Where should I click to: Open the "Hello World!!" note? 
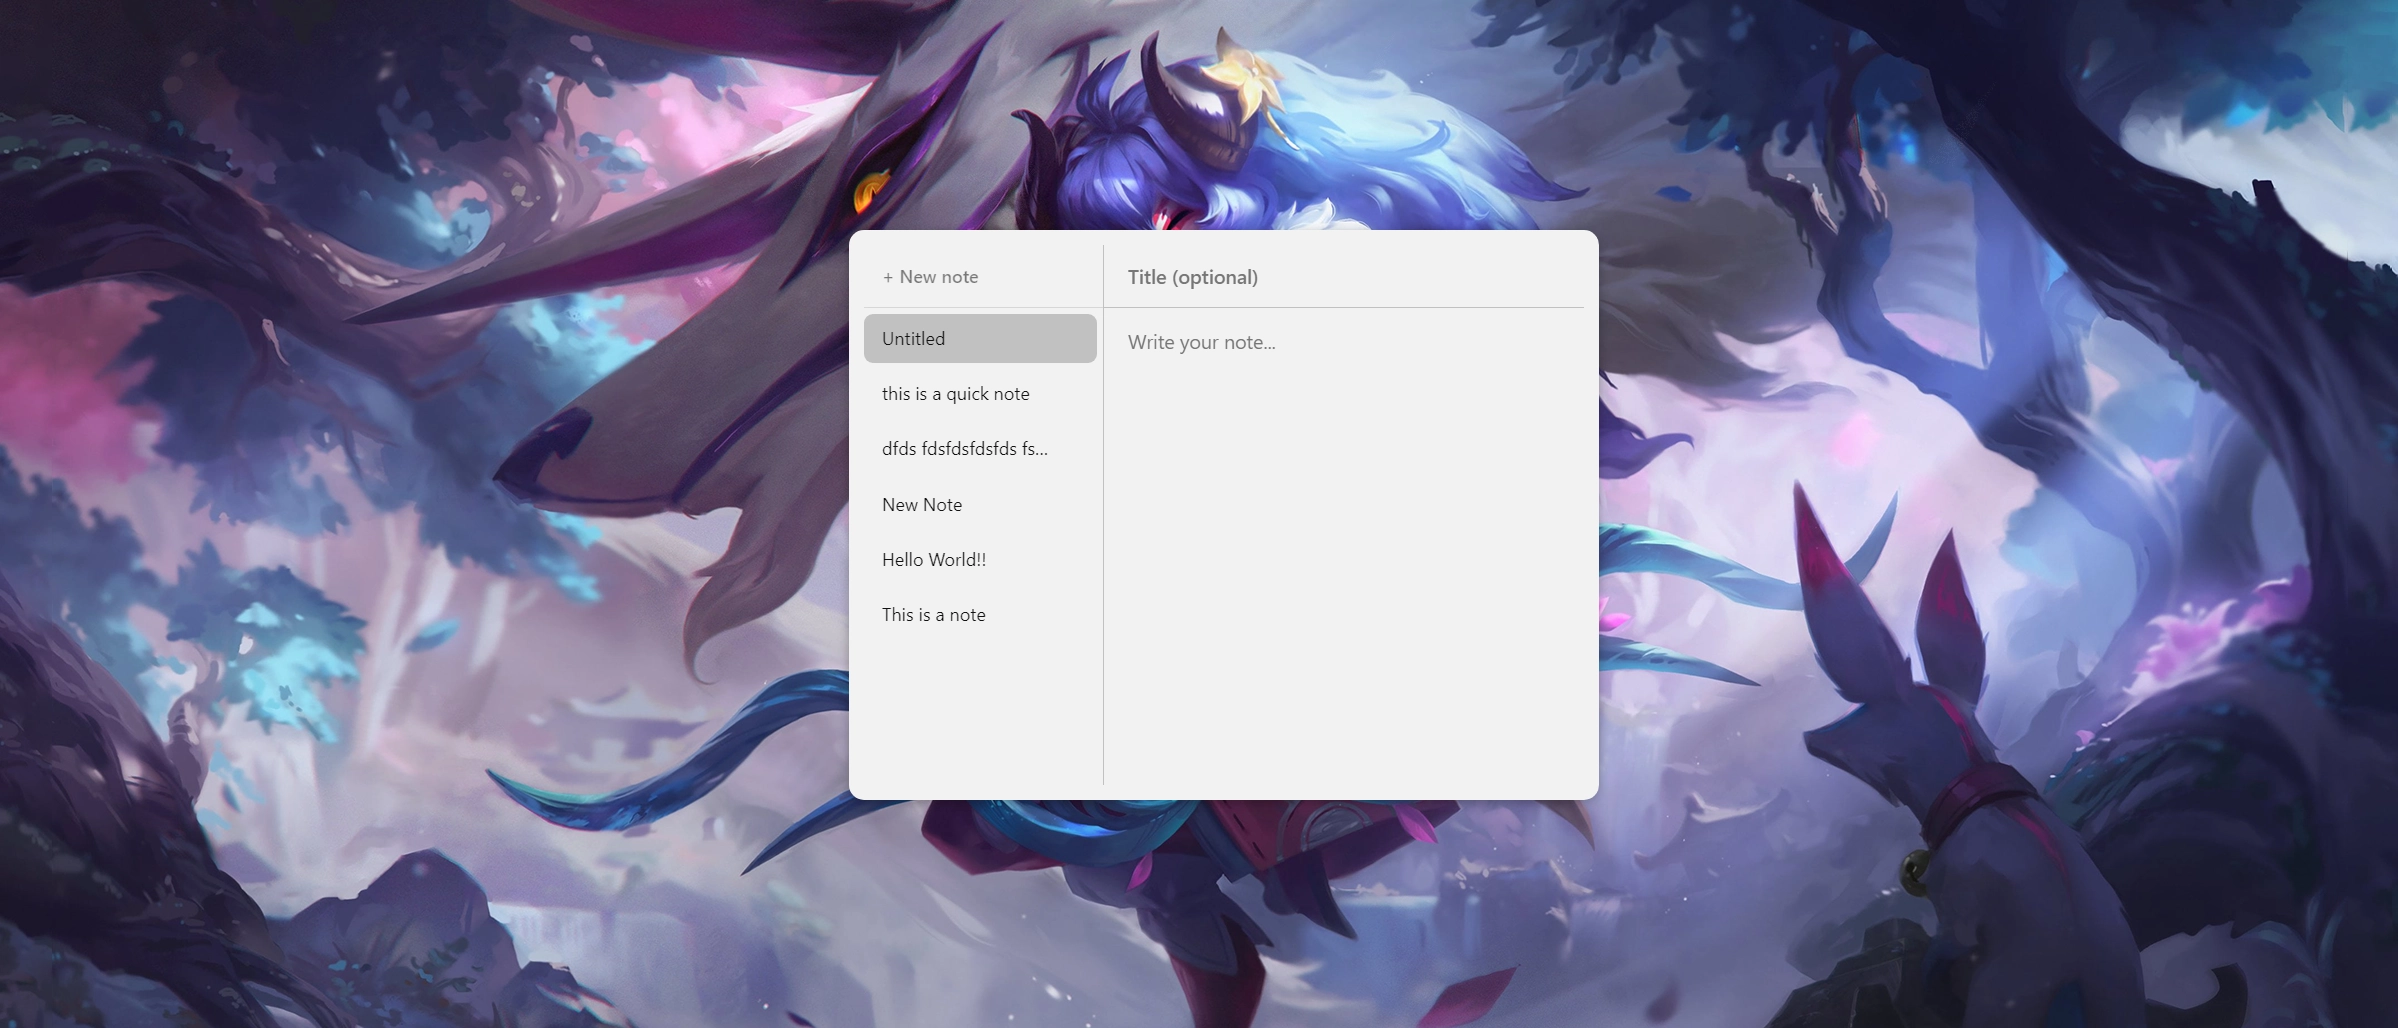coord(933,560)
